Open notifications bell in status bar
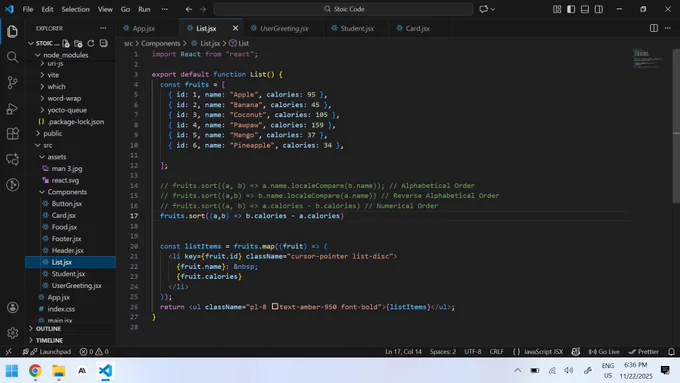 point(671,352)
